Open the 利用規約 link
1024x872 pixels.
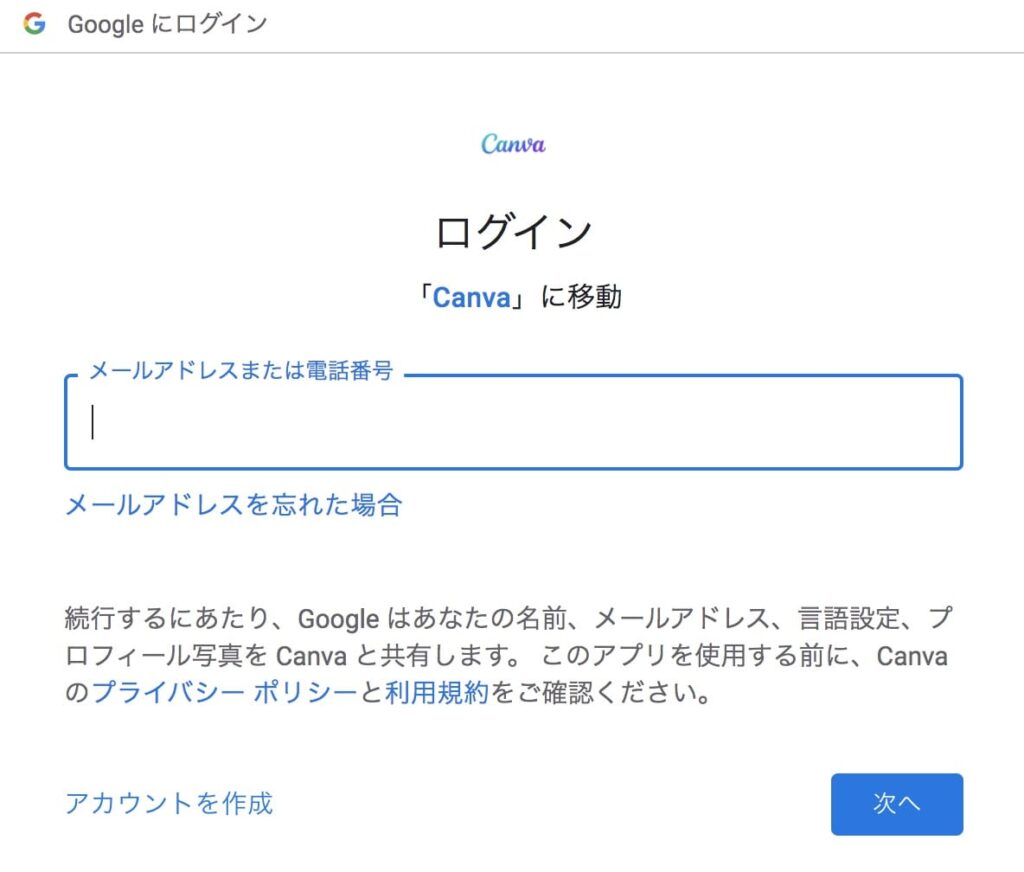437,692
